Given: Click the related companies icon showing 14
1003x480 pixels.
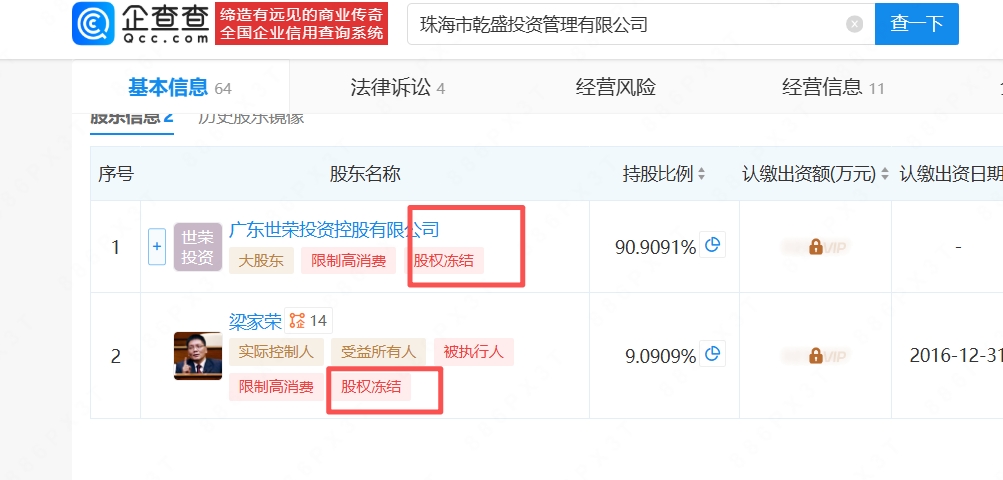Looking at the screenshot, I should tap(308, 320).
